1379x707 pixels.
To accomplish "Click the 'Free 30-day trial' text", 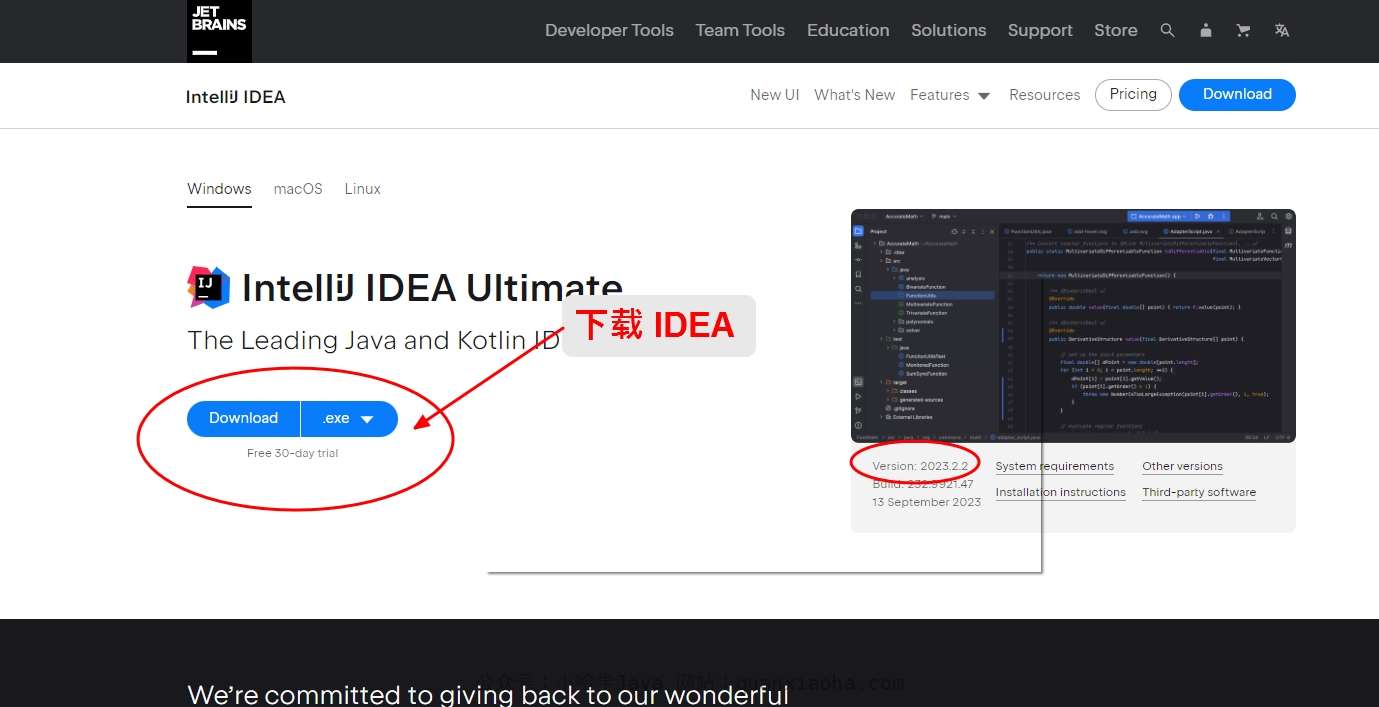I will pos(293,453).
